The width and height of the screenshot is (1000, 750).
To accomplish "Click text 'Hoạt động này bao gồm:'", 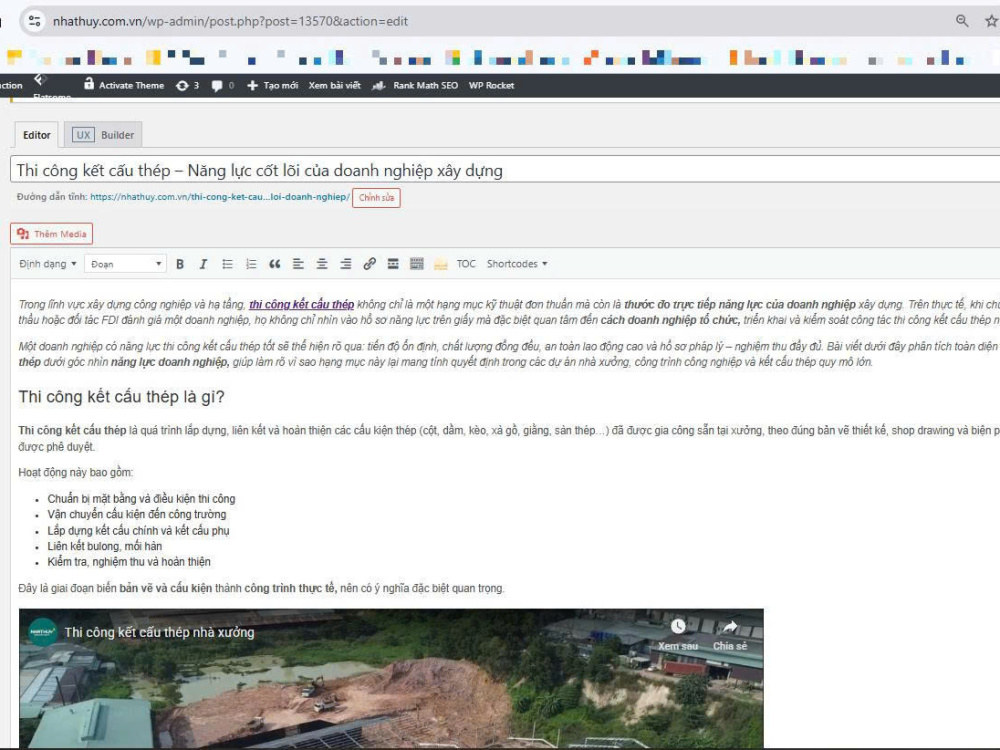I will pos(75,473).
